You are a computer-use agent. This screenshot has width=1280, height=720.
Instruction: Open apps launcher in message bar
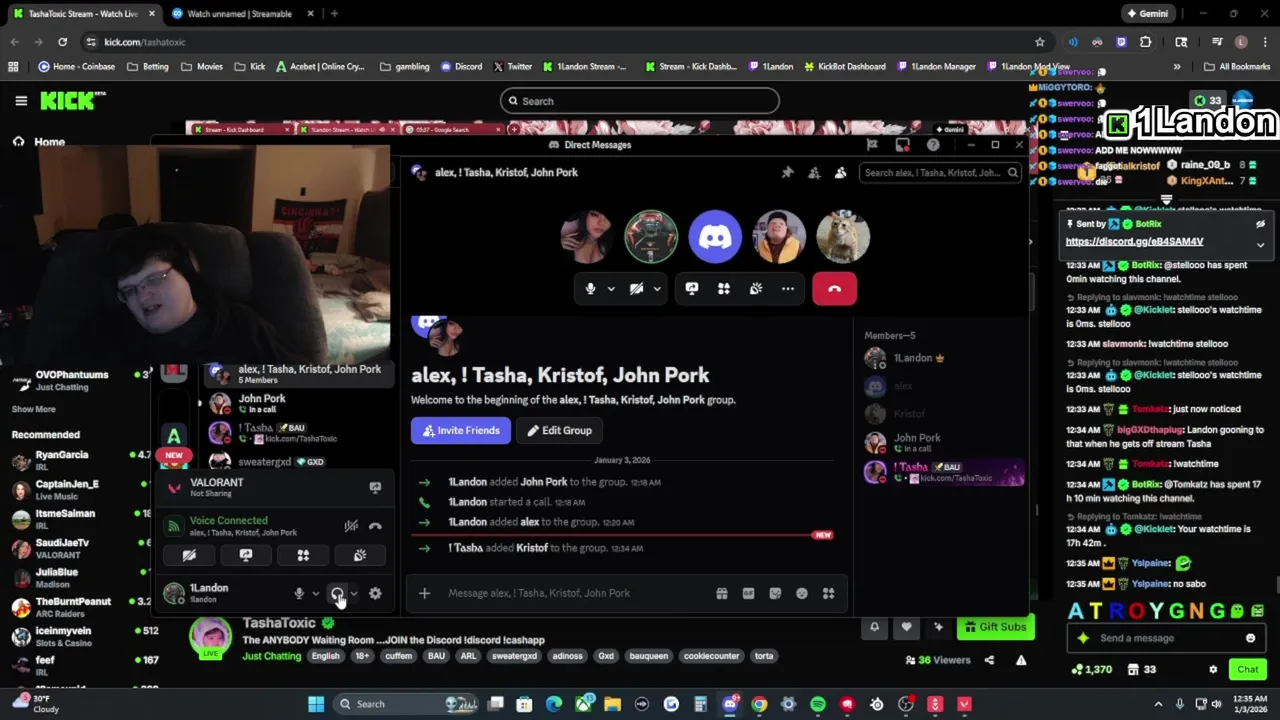tap(828, 593)
